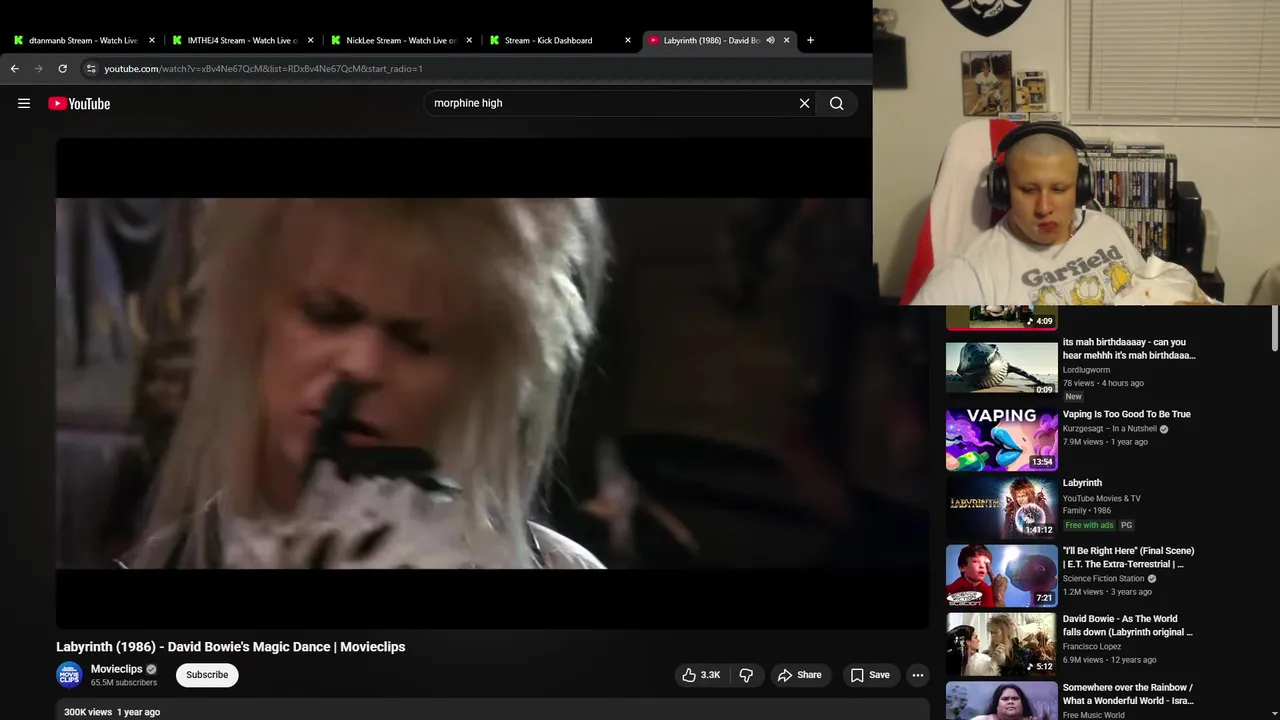Open 'Vaping Is Too Good To Be True' thumbnail
Screen dimensions: 1280x720
click(x=1001, y=439)
